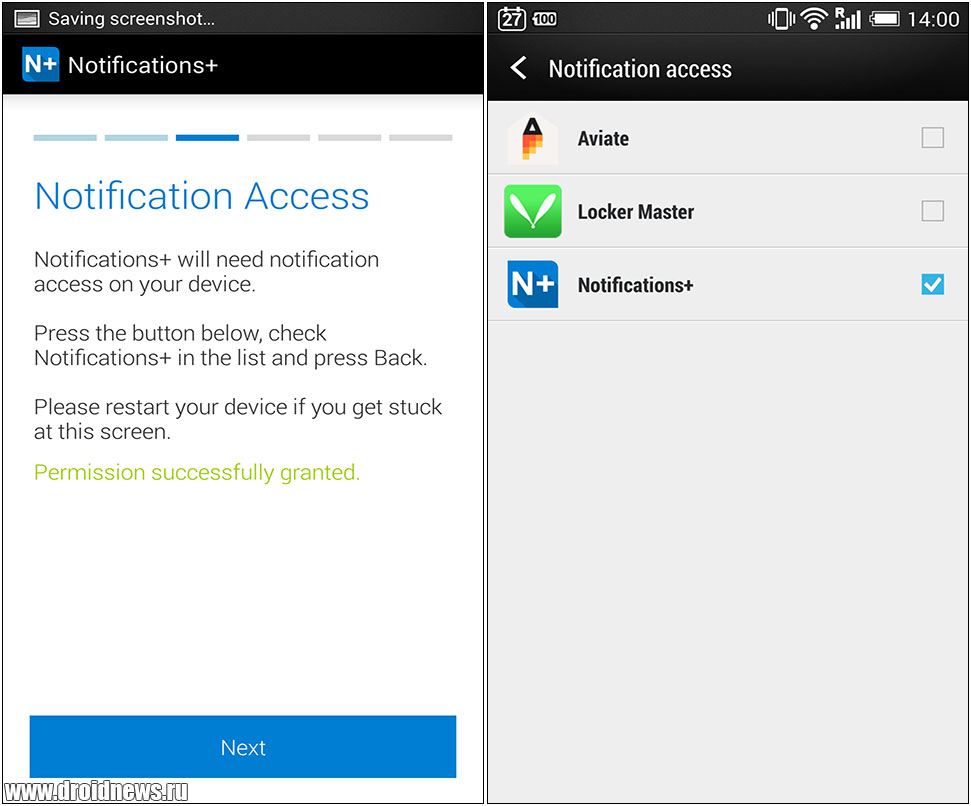Tap the 'Notification Access' heading
The width and height of the screenshot is (971, 806).
202,196
